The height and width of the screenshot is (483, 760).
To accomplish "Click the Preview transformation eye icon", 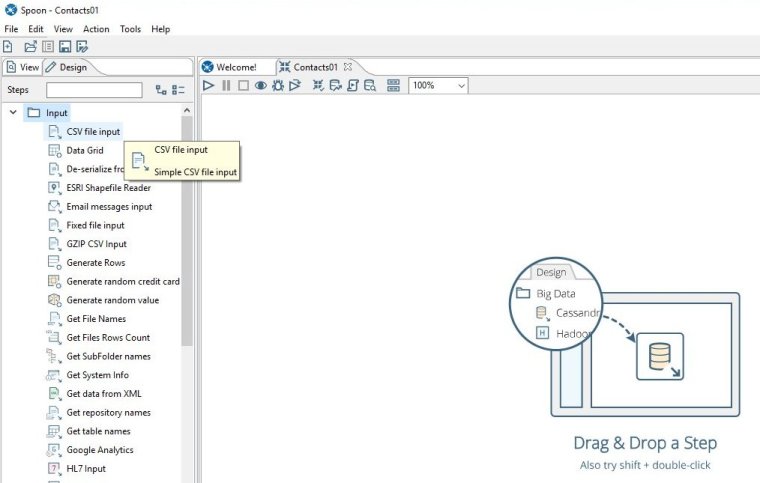I will tap(260, 86).
